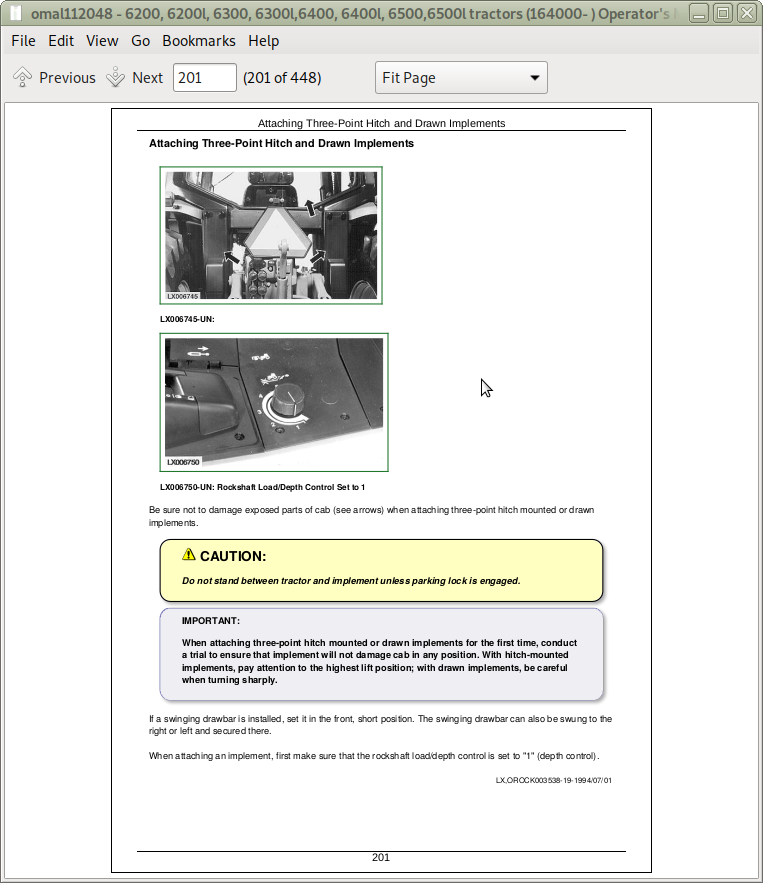Image resolution: width=763 pixels, height=883 pixels.
Task: Click paragraph starting 'When attaching an implement'
Action: pyautogui.click(x=374, y=756)
